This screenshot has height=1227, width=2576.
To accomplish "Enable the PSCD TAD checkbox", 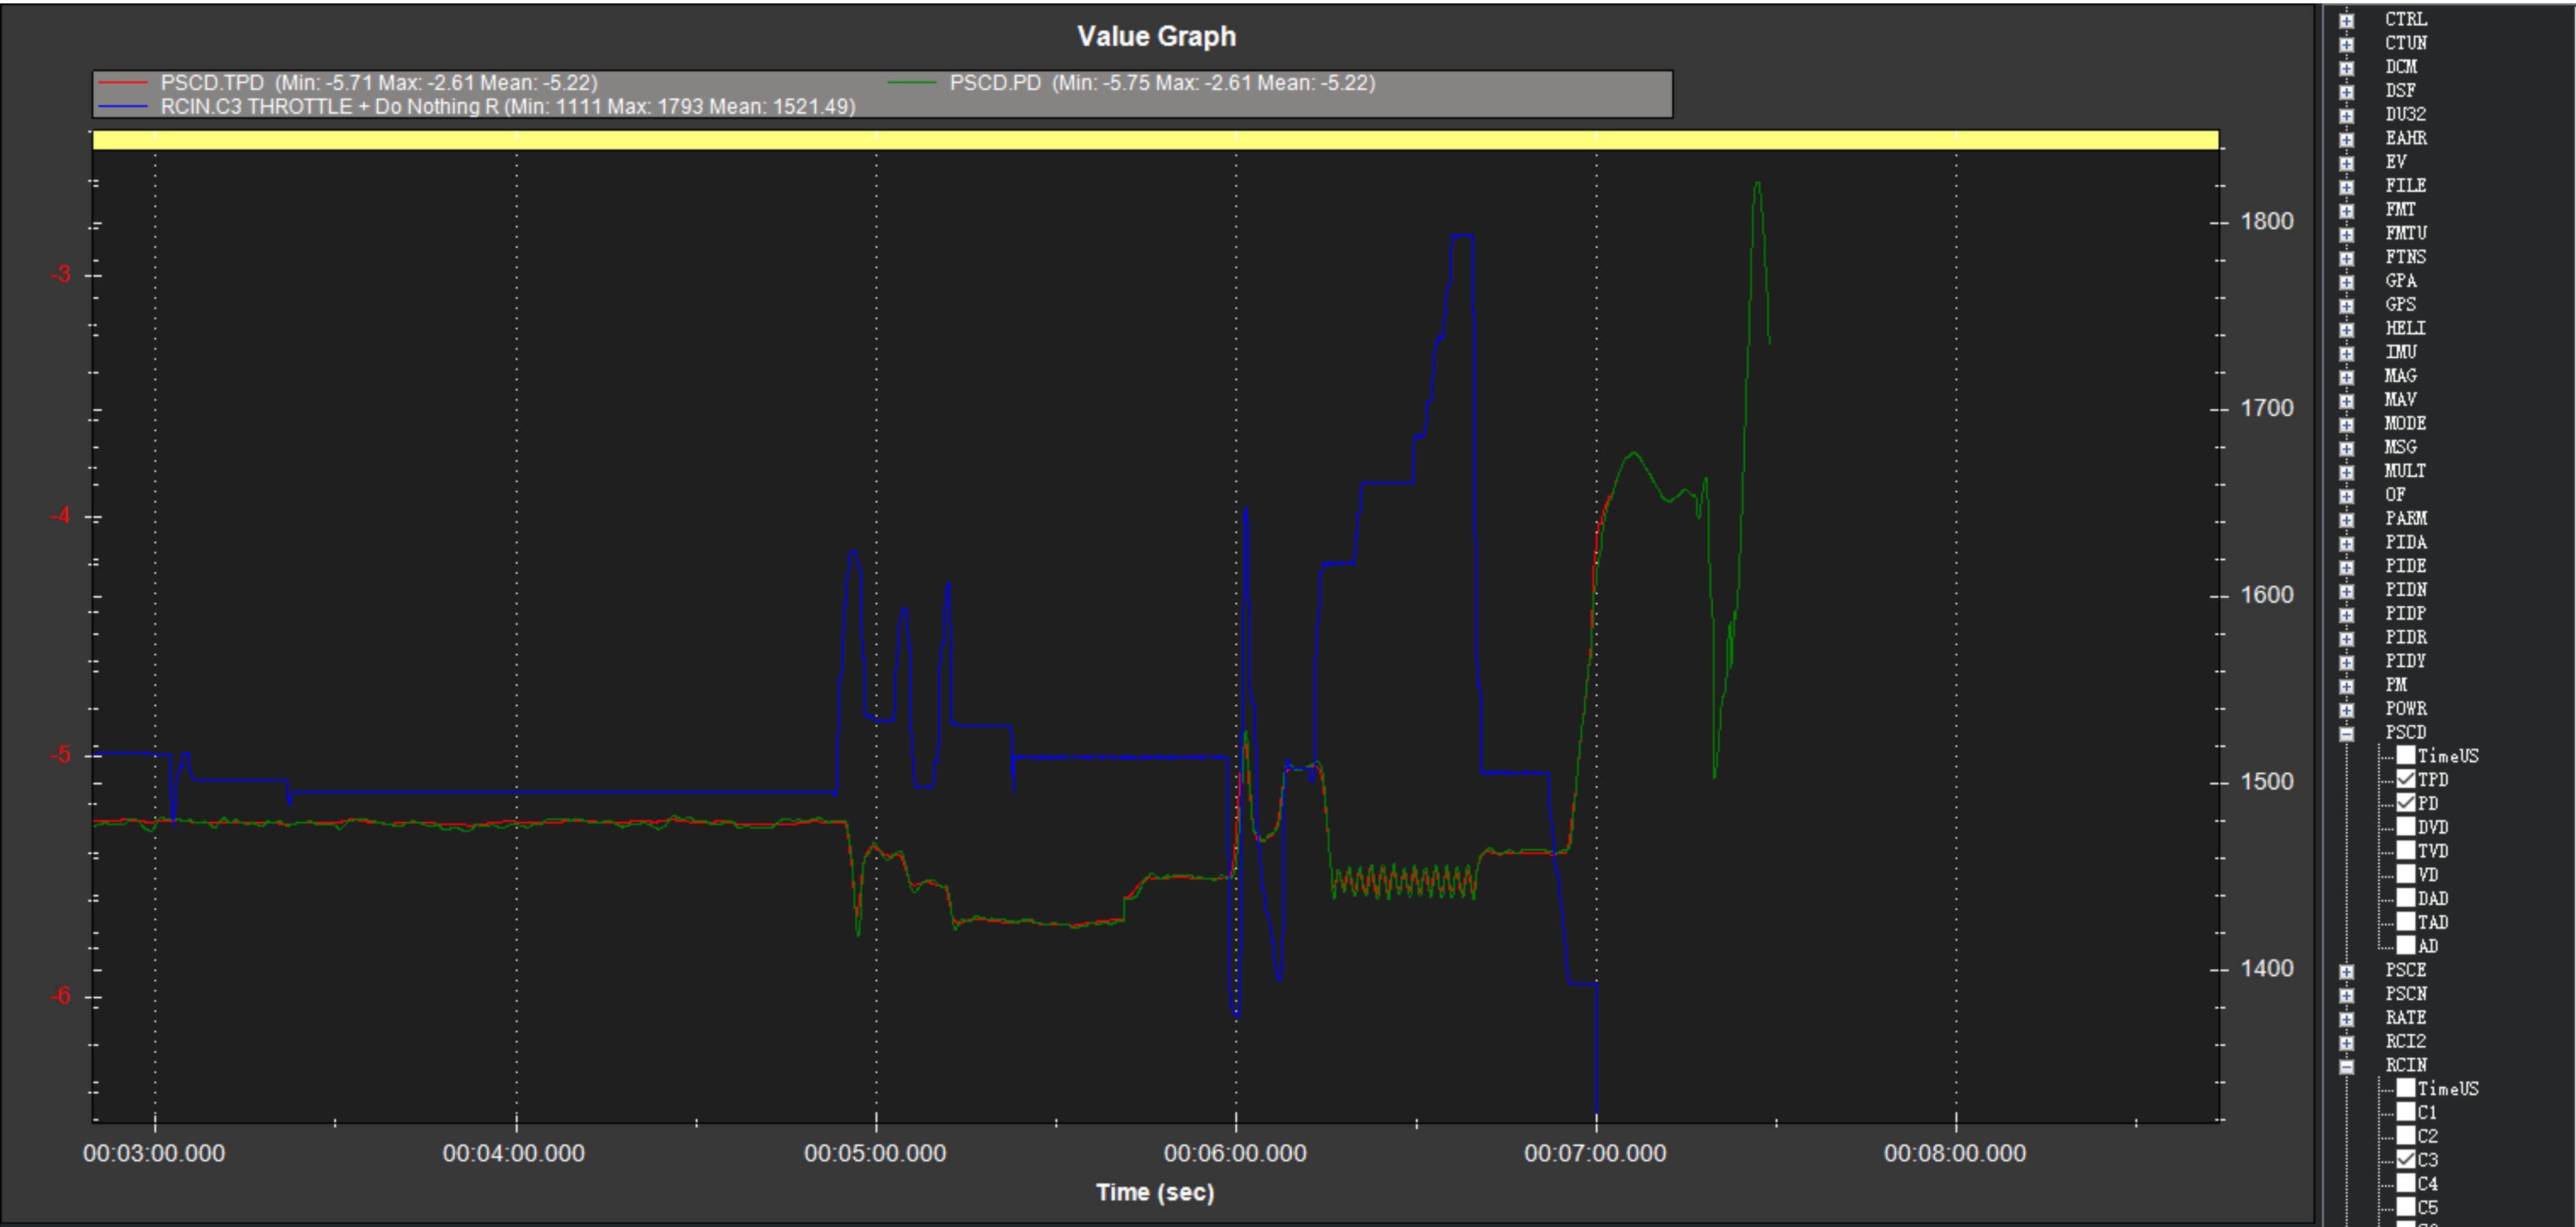I will (2406, 922).
